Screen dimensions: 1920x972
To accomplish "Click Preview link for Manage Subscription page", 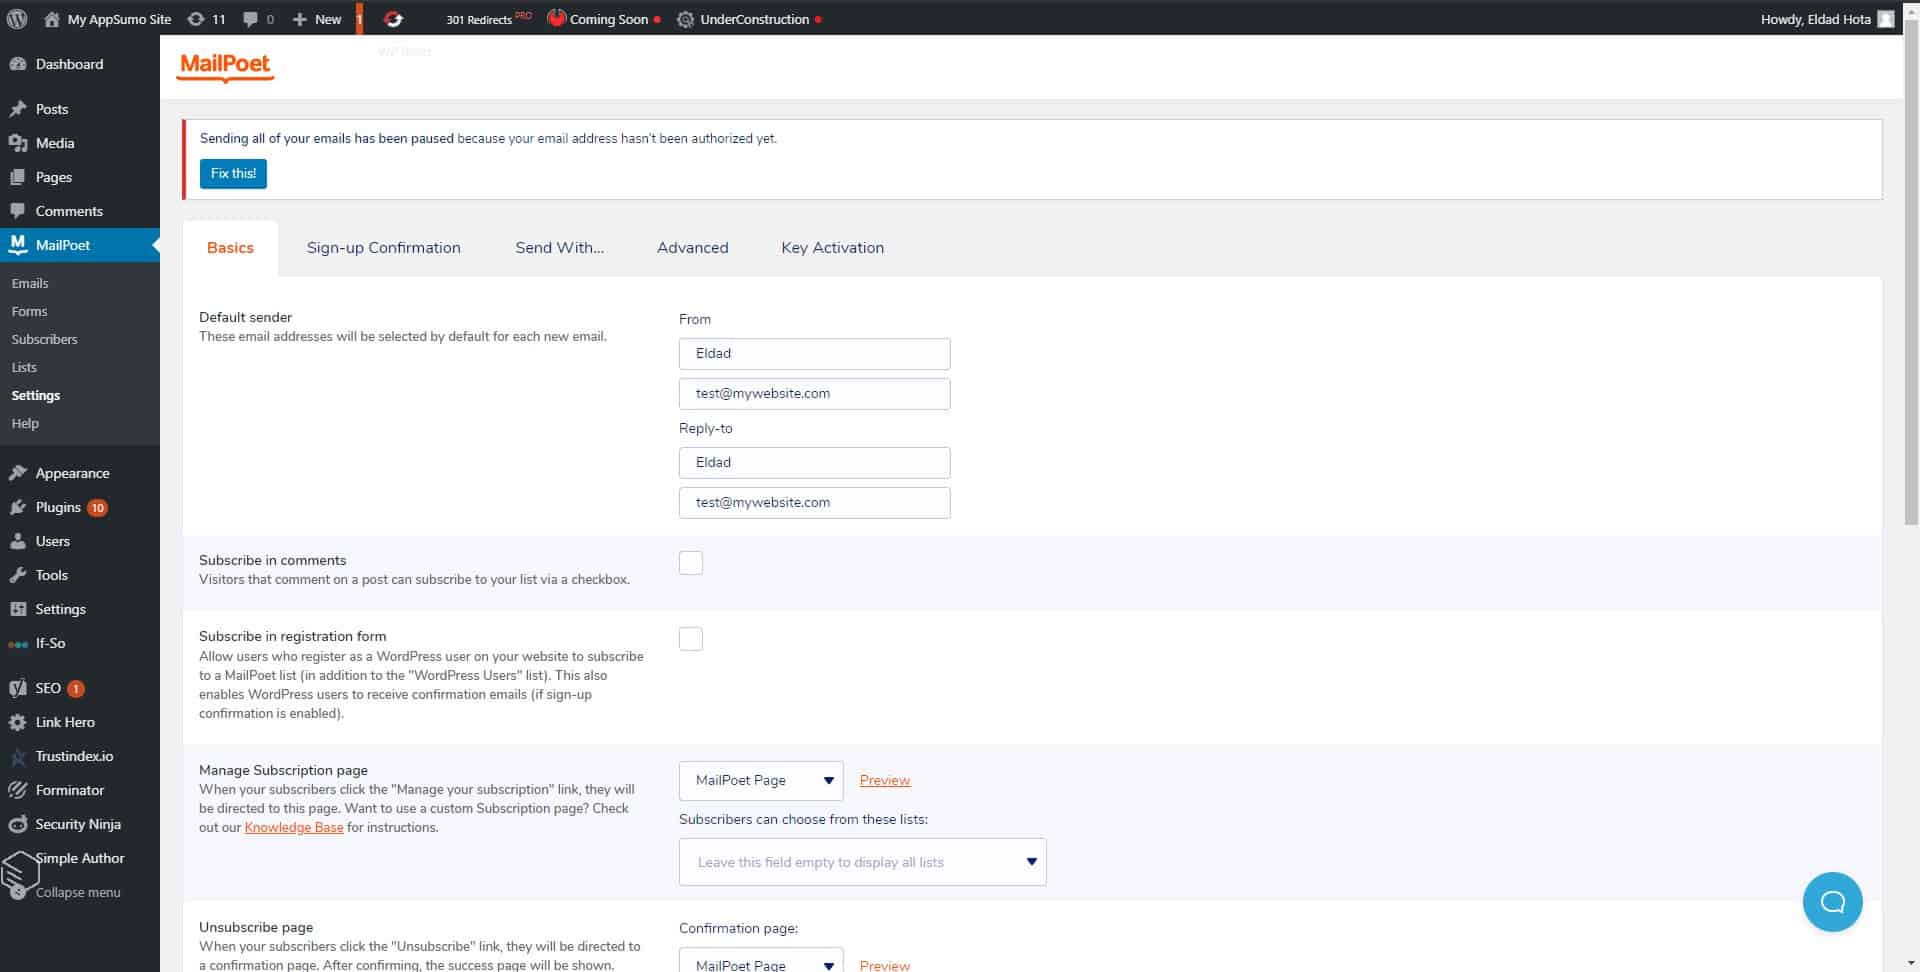I will 885,781.
